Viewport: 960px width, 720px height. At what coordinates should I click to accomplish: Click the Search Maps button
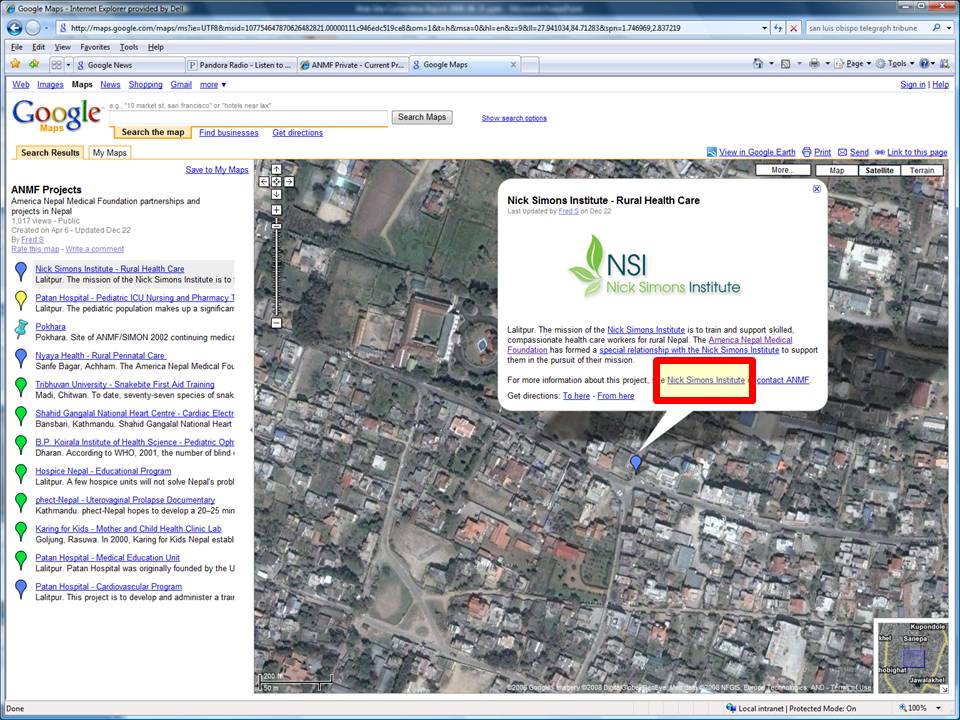423,117
